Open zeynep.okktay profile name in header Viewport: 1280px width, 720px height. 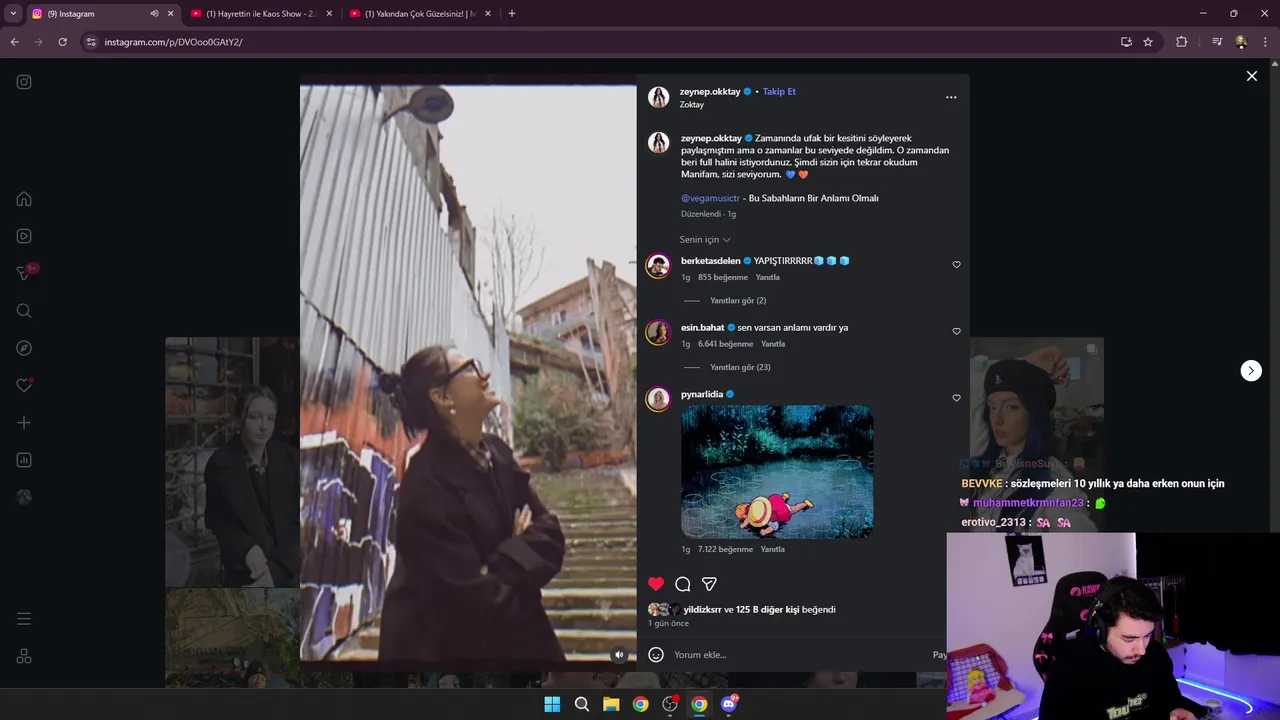pos(710,91)
